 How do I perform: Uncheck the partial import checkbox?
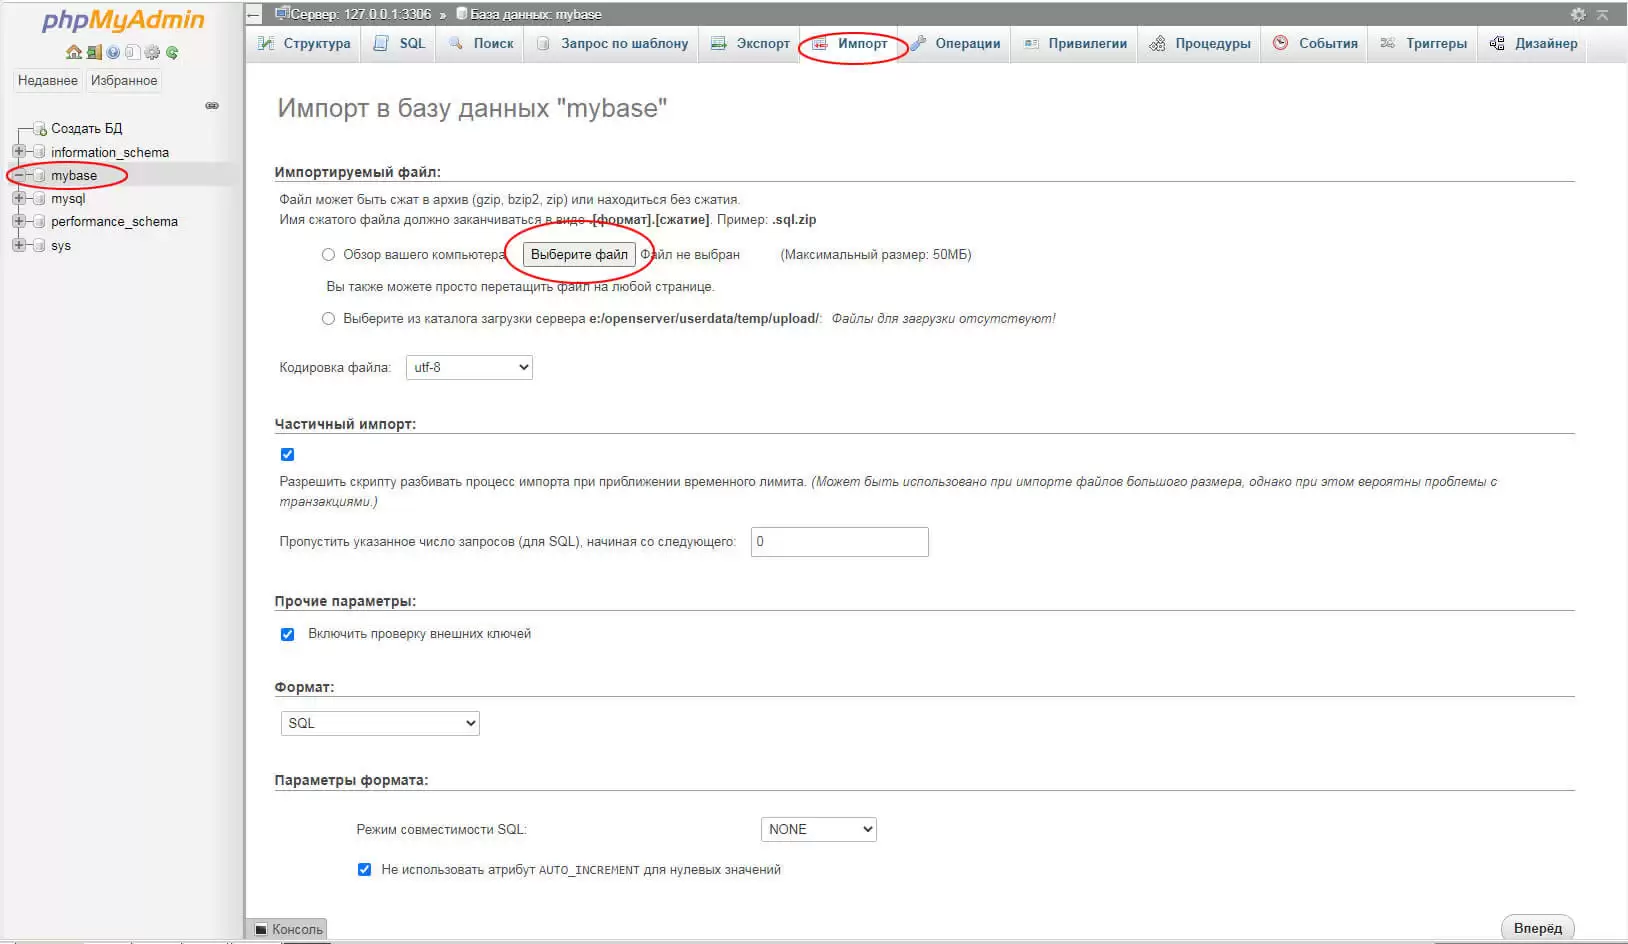(288, 454)
